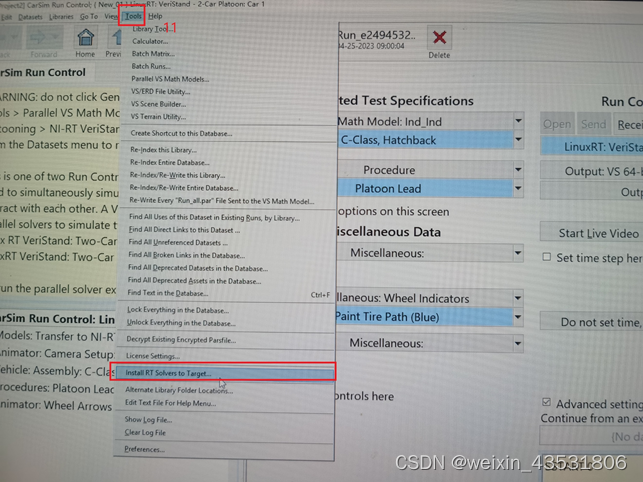
Task: Select Edit Text File For Help Menu
Action: point(171,403)
